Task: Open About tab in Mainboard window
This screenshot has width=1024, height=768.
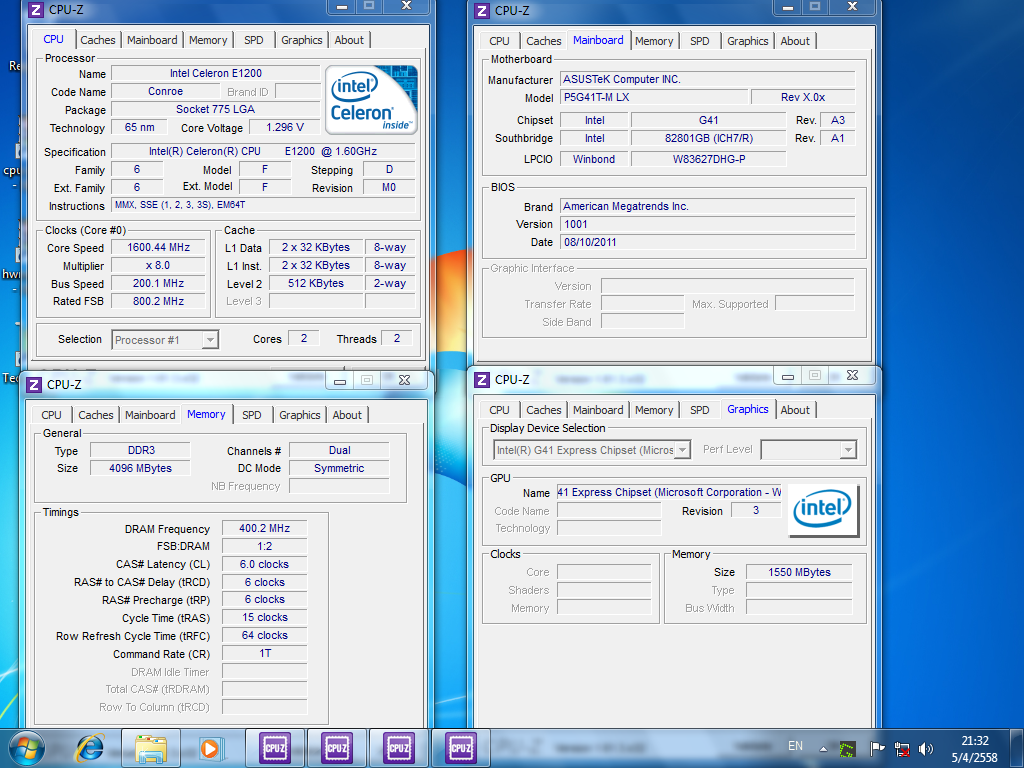Action: [x=795, y=40]
